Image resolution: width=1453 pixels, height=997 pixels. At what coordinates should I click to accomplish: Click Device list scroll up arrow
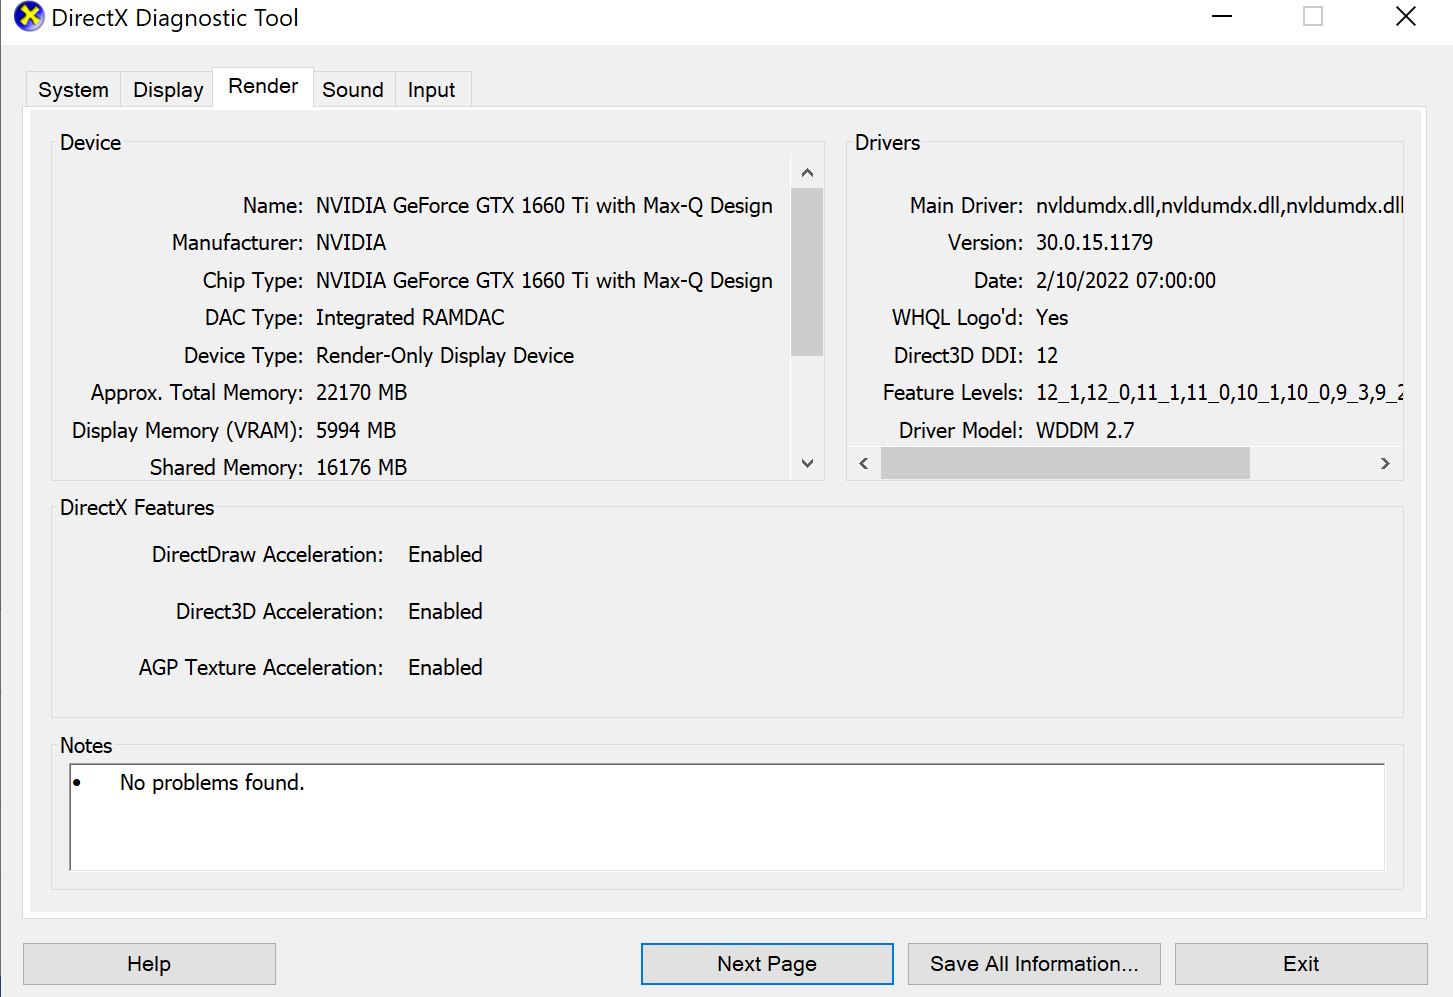807,173
